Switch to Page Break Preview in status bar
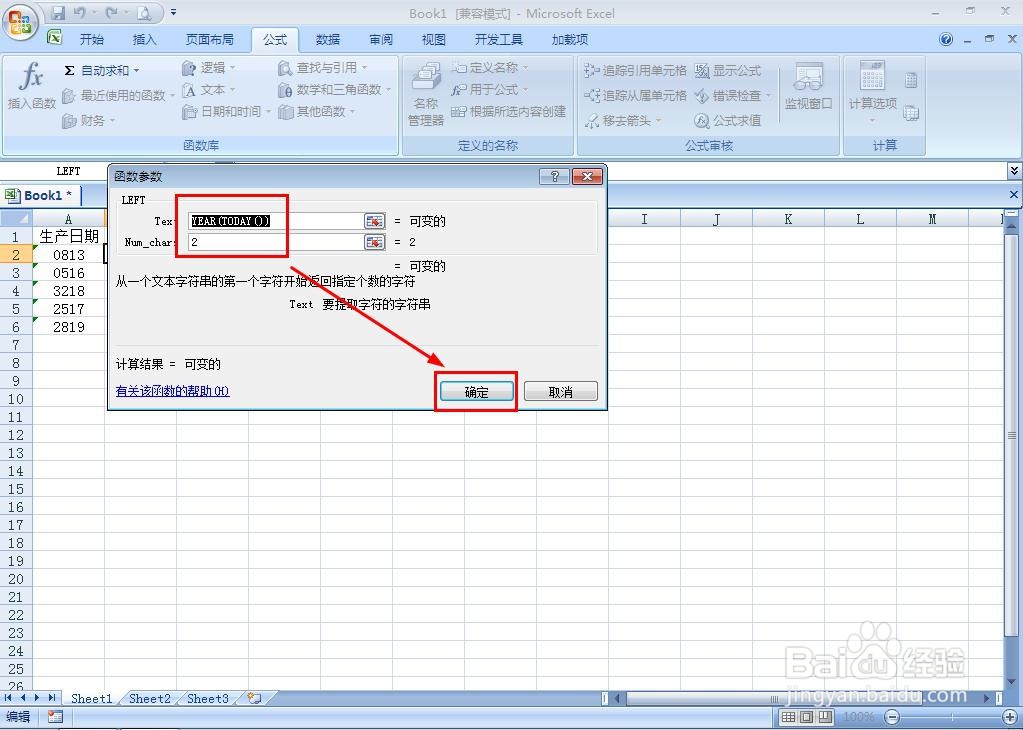Viewport: 1023px width, 730px height. [825, 717]
